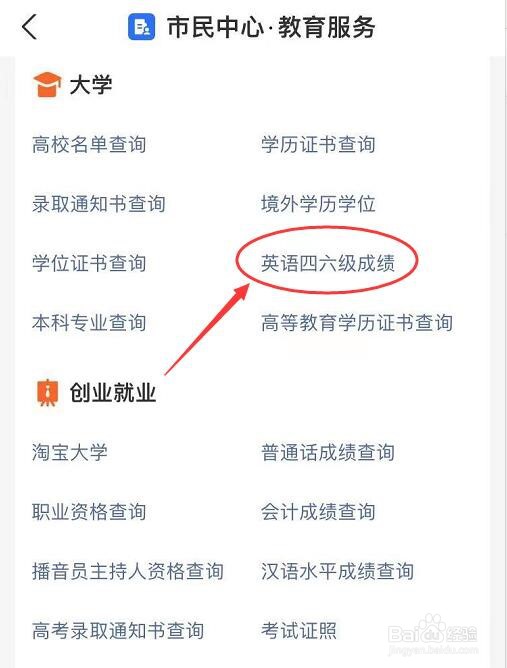Select 录取通知书查询
Viewport: 507px width, 668px height.
(98, 204)
